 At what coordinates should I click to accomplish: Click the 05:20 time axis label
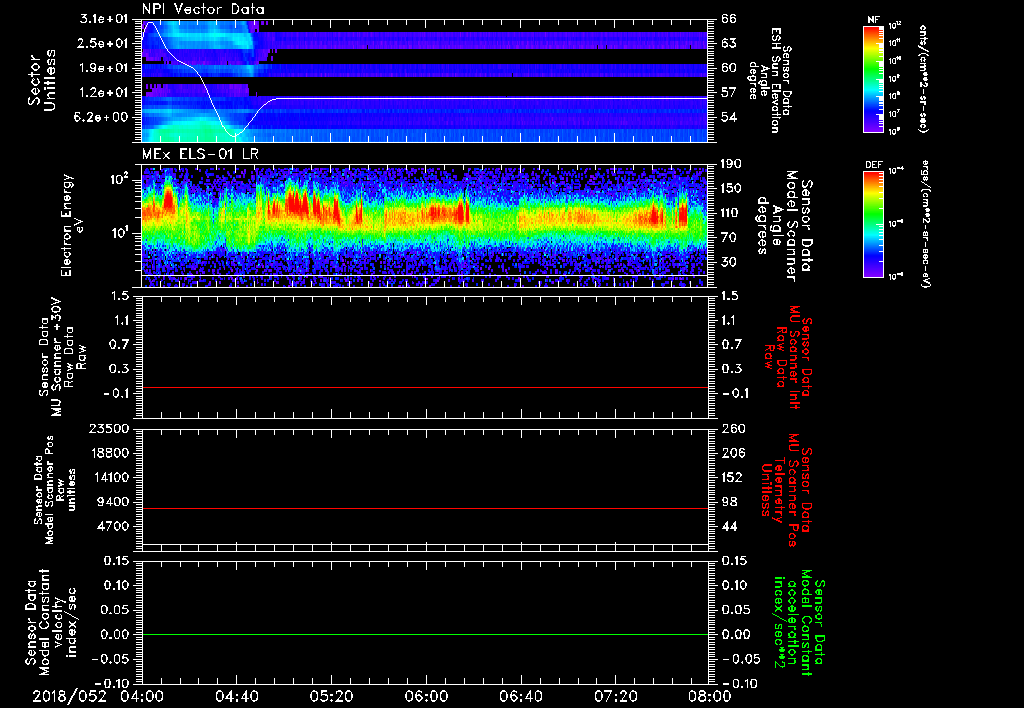(x=331, y=696)
